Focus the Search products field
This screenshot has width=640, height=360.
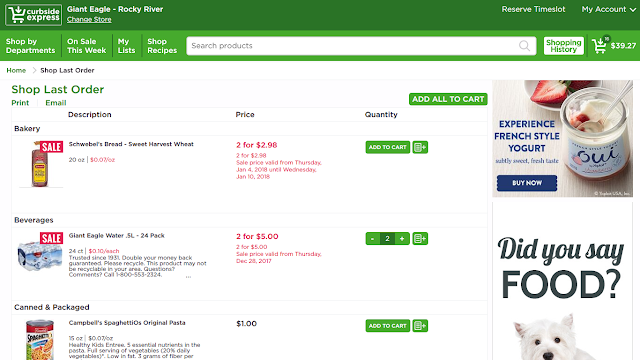pyautogui.click(x=361, y=46)
